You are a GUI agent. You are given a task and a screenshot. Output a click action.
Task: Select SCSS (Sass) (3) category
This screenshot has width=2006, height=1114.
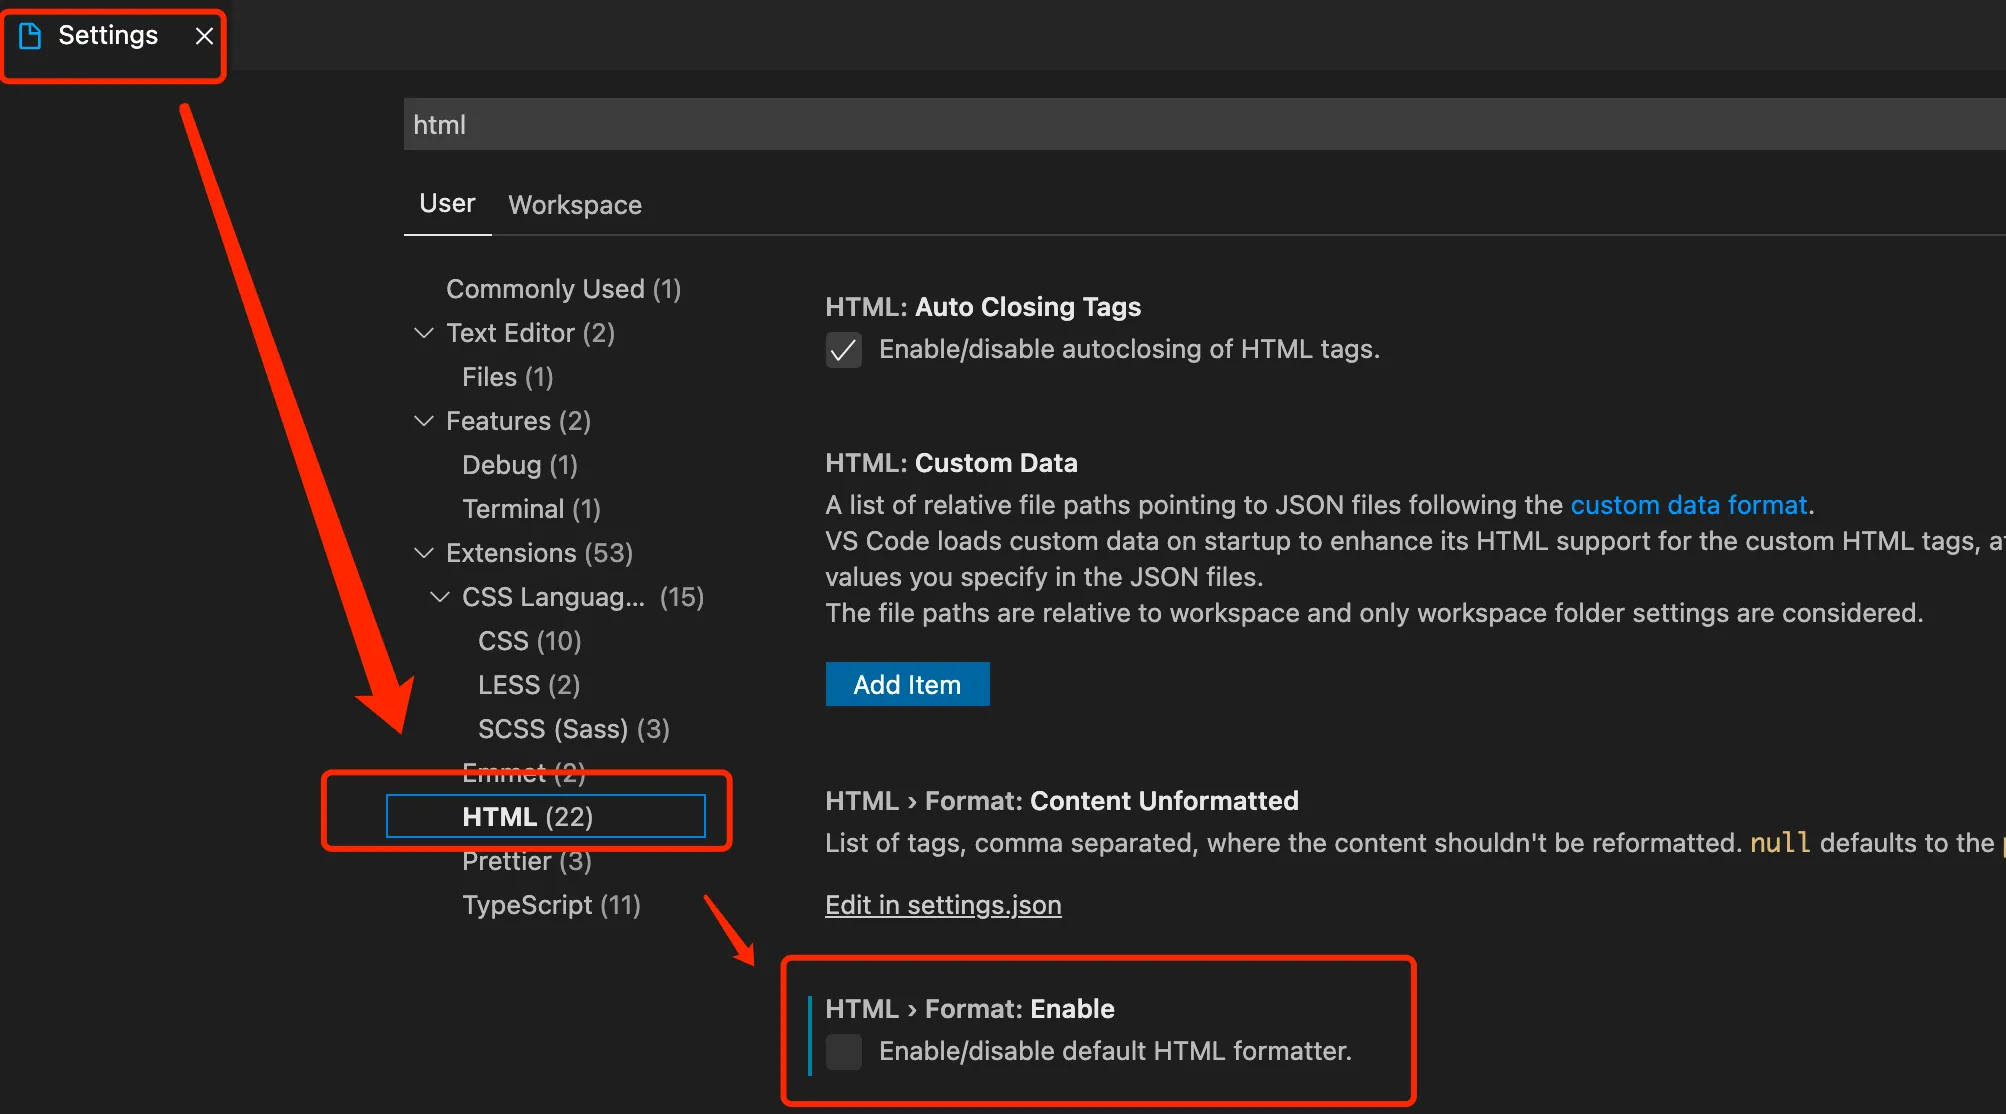(x=573, y=729)
